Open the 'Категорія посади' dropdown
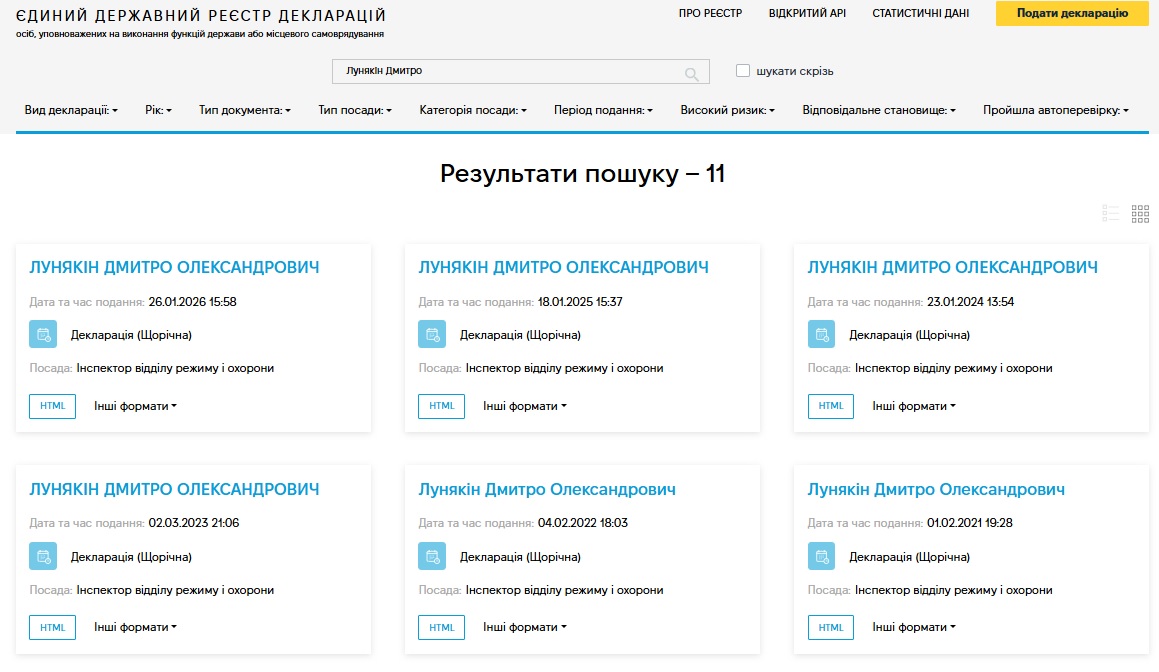Image resolution: width=1159 pixels, height=672 pixels. point(473,110)
